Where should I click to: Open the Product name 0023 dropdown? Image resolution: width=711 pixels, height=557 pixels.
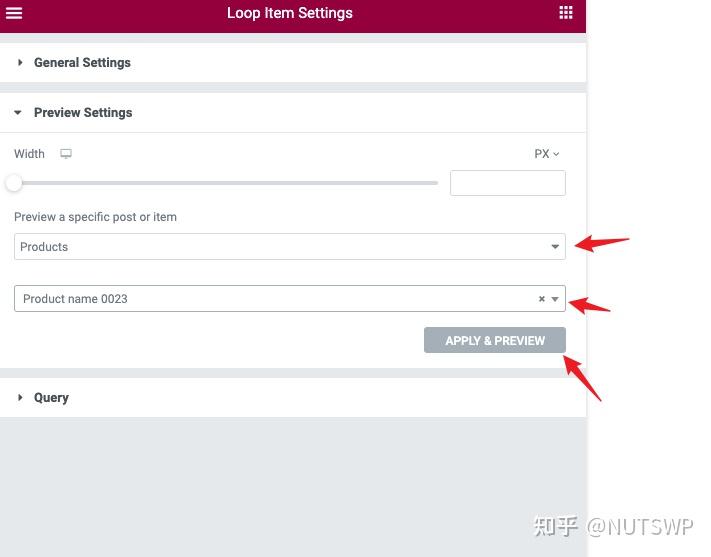[x=290, y=298]
